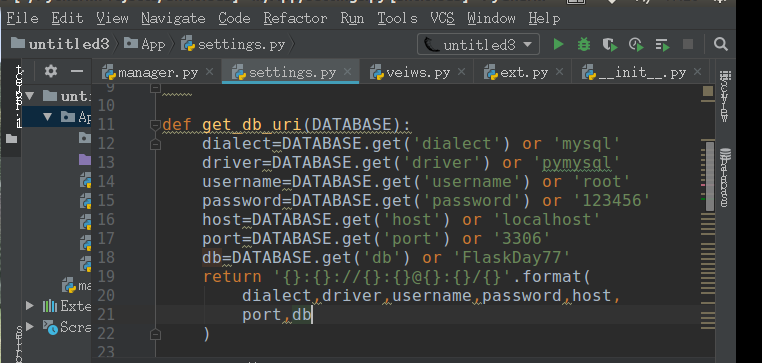Expand Scratches and Consoles node

coord(30,326)
